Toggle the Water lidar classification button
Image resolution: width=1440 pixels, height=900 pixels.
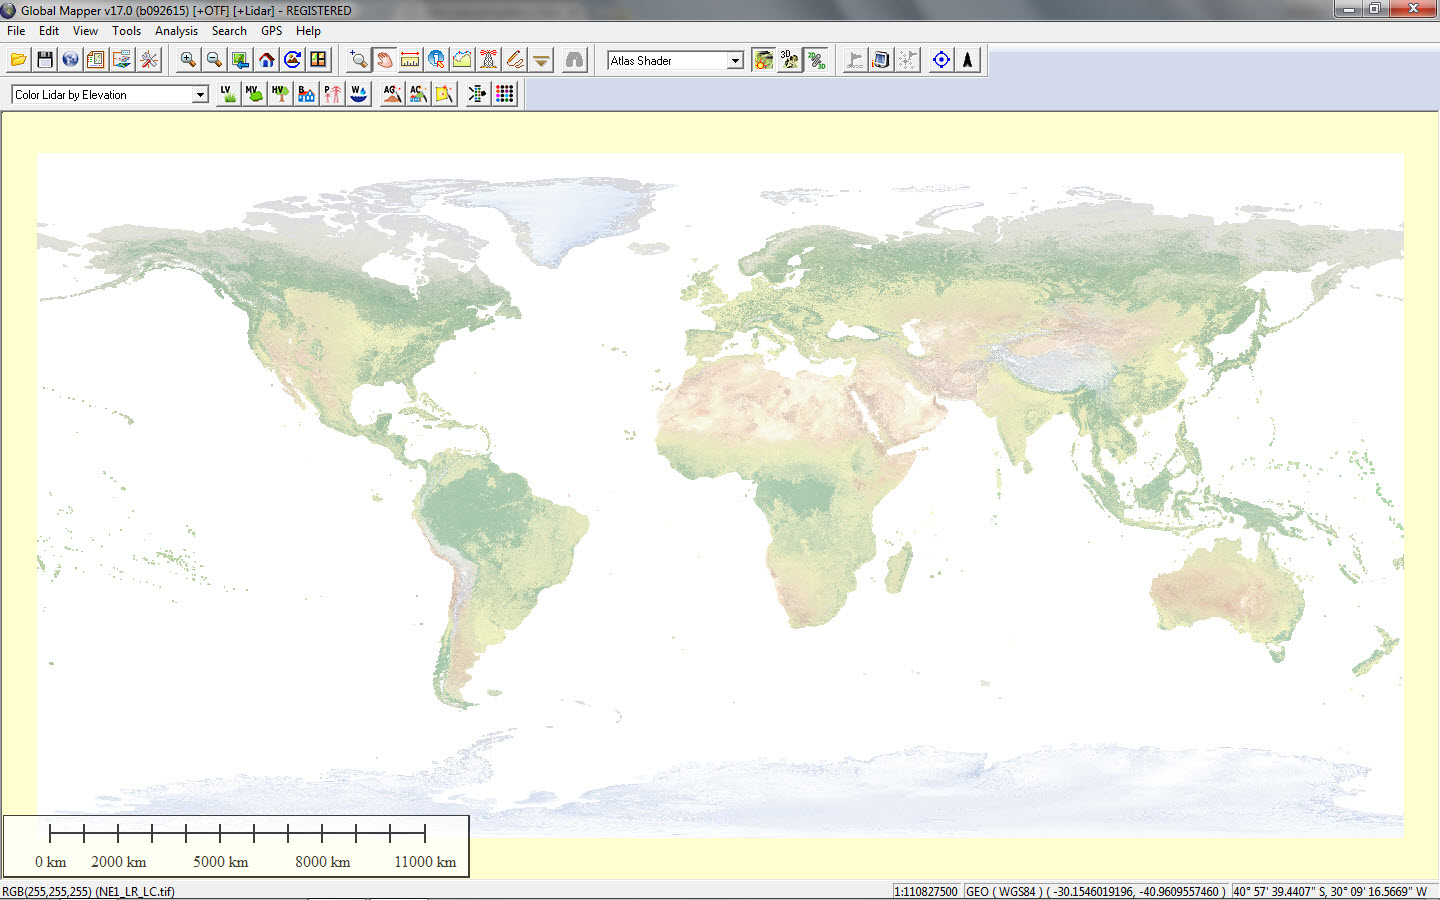click(x=357, y=93)
